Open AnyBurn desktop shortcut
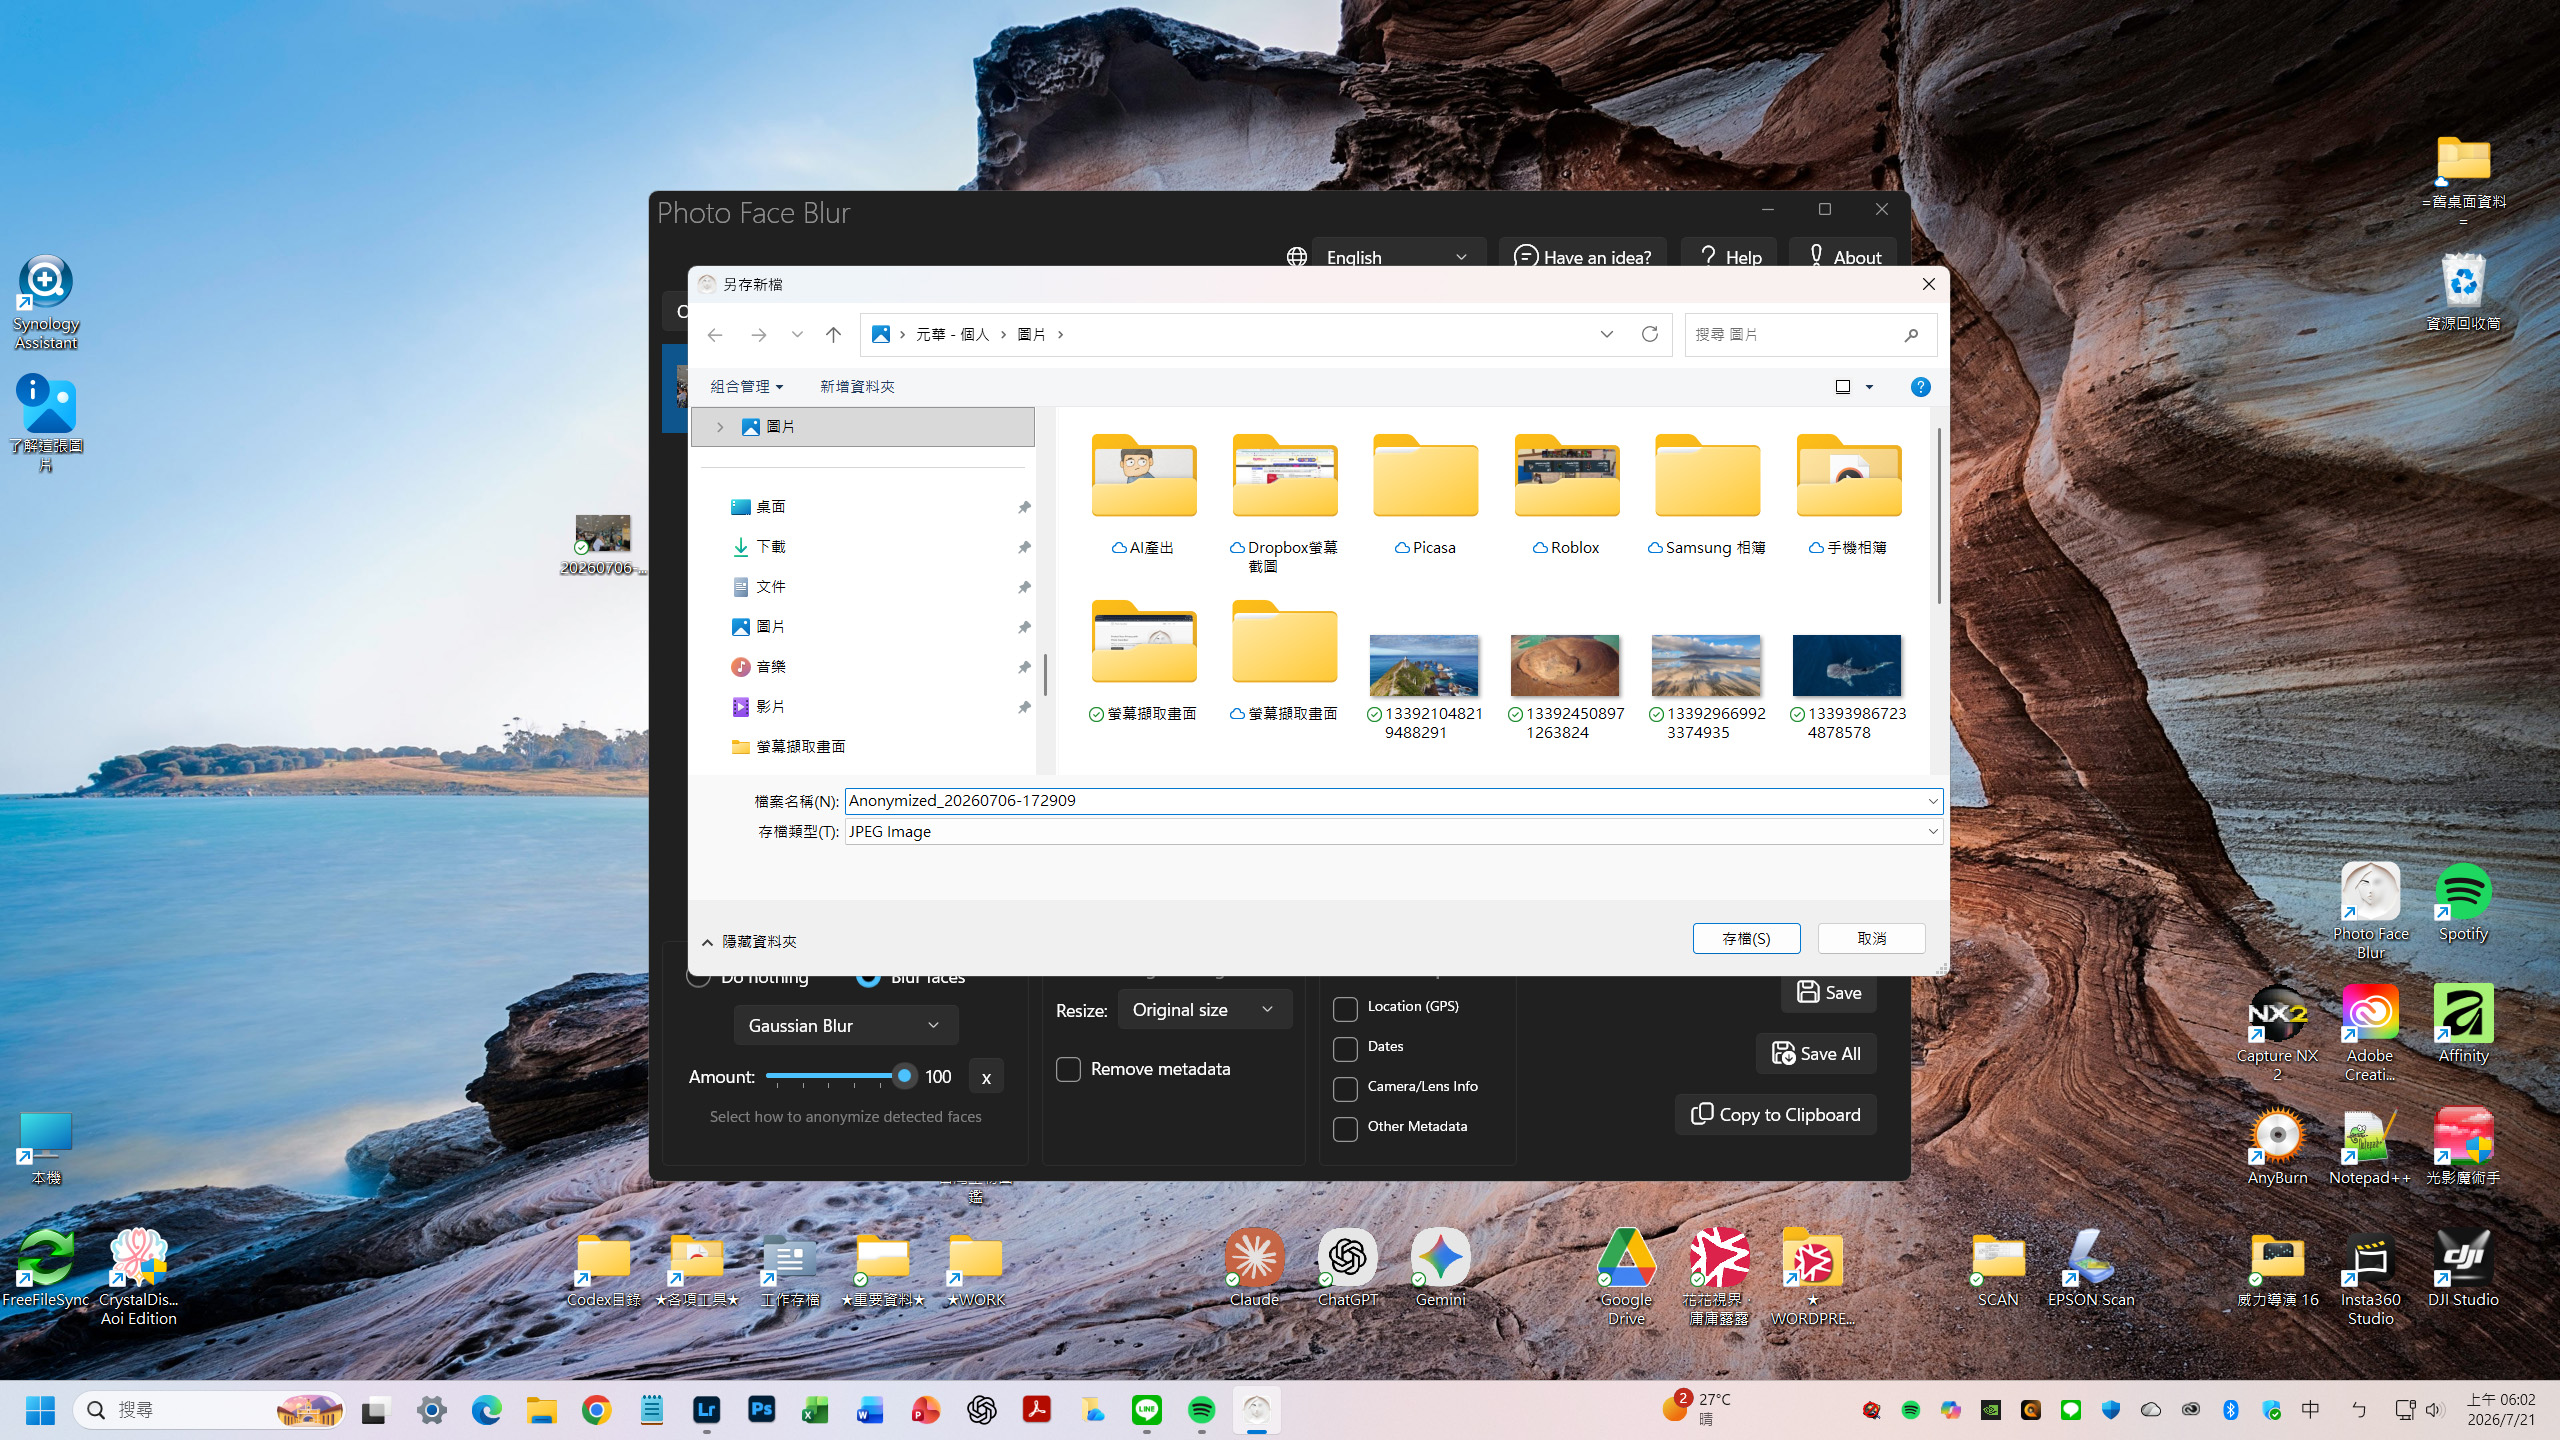The image size is (2560, 1440). click(x=2277, y=1146)
